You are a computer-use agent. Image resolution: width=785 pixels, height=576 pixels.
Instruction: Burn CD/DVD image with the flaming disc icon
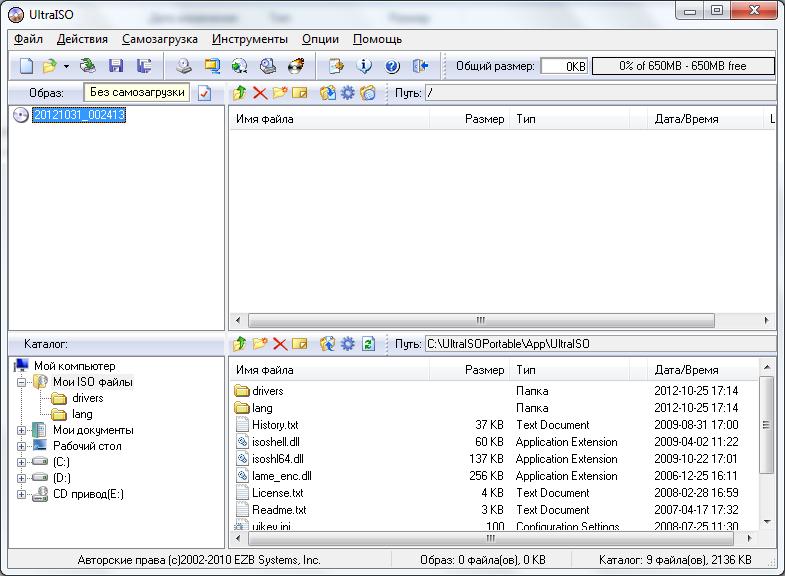296,66
